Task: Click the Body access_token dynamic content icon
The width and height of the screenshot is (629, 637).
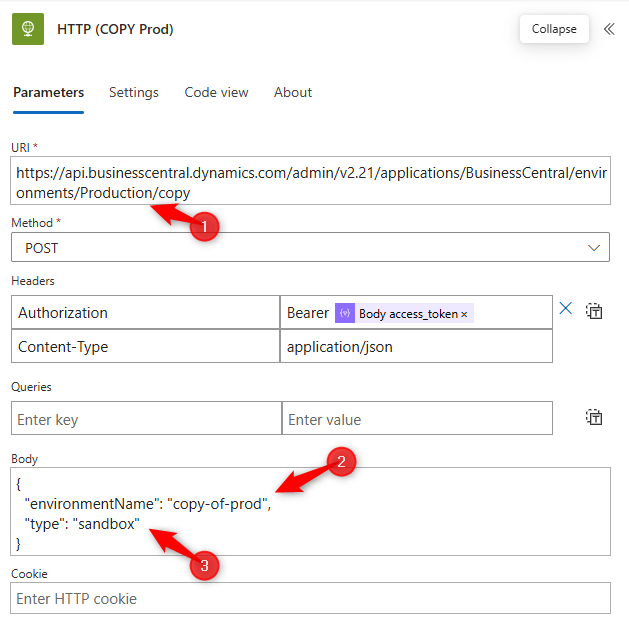Action: tap(345, 313)
